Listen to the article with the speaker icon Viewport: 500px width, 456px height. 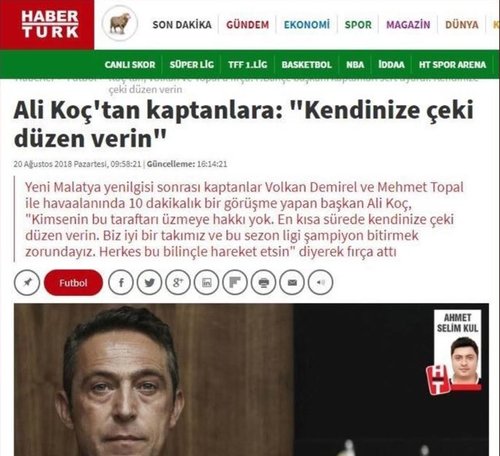[x=320, y=283]
